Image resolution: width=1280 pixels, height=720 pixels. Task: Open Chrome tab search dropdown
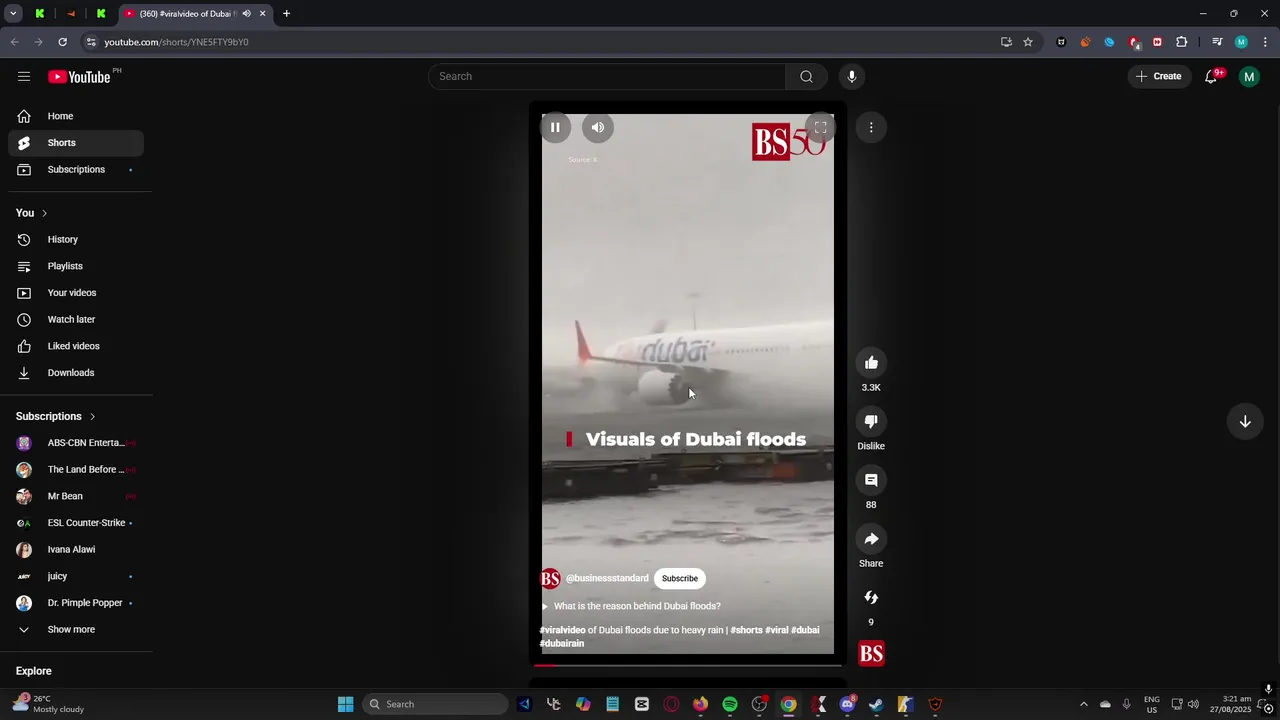coord(13,13)
